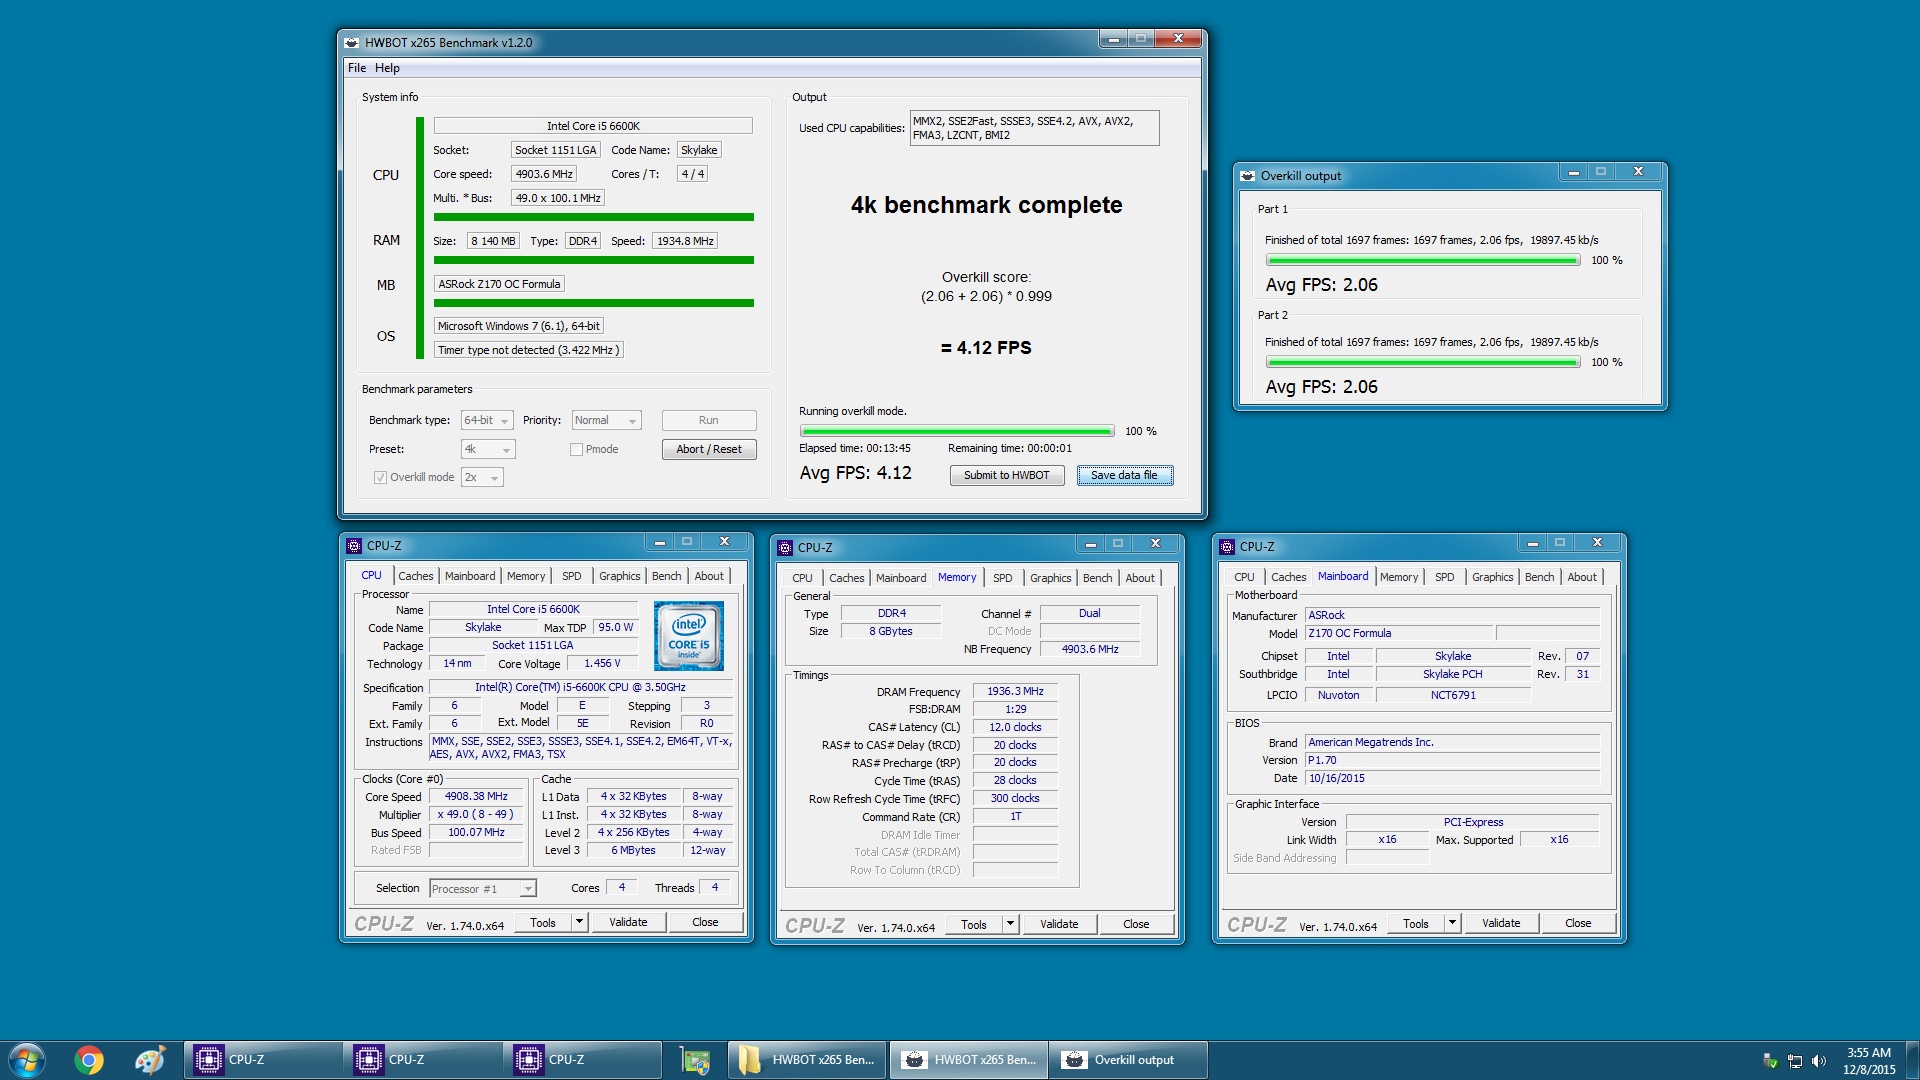The image size is (1920, 1080).
Task: Click the main overkill progress bar in HWBOT
Action: 957,432
